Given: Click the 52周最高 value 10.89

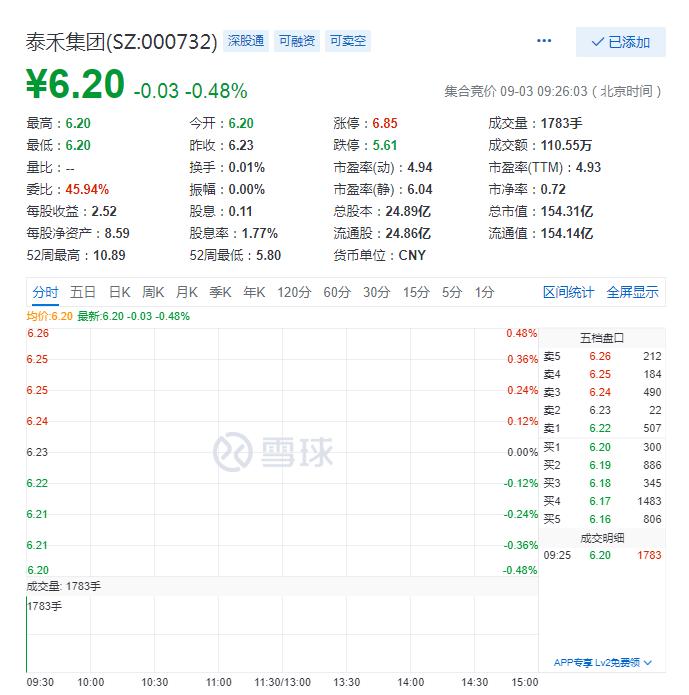Looking at the screenshot, I should (109, 255).
